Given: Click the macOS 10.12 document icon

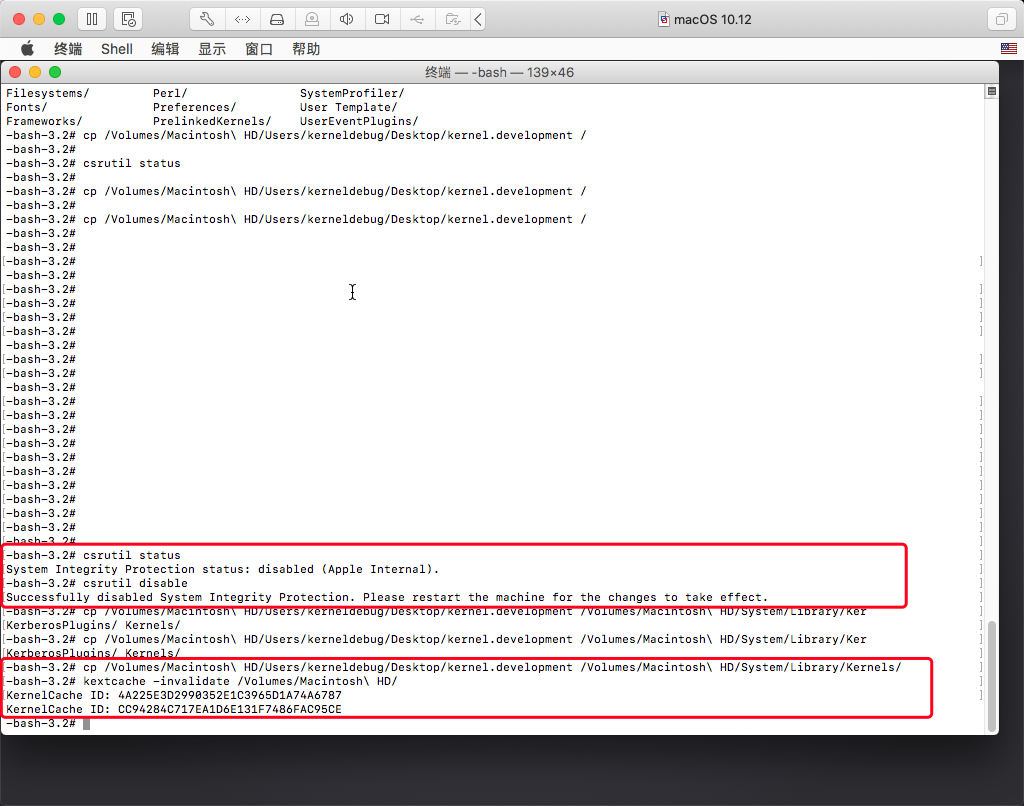Looking at the screenshot, I should pos(664,20).
